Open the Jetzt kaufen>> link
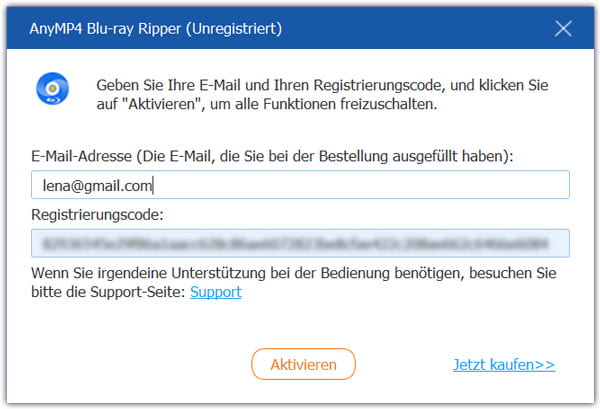 504,365
